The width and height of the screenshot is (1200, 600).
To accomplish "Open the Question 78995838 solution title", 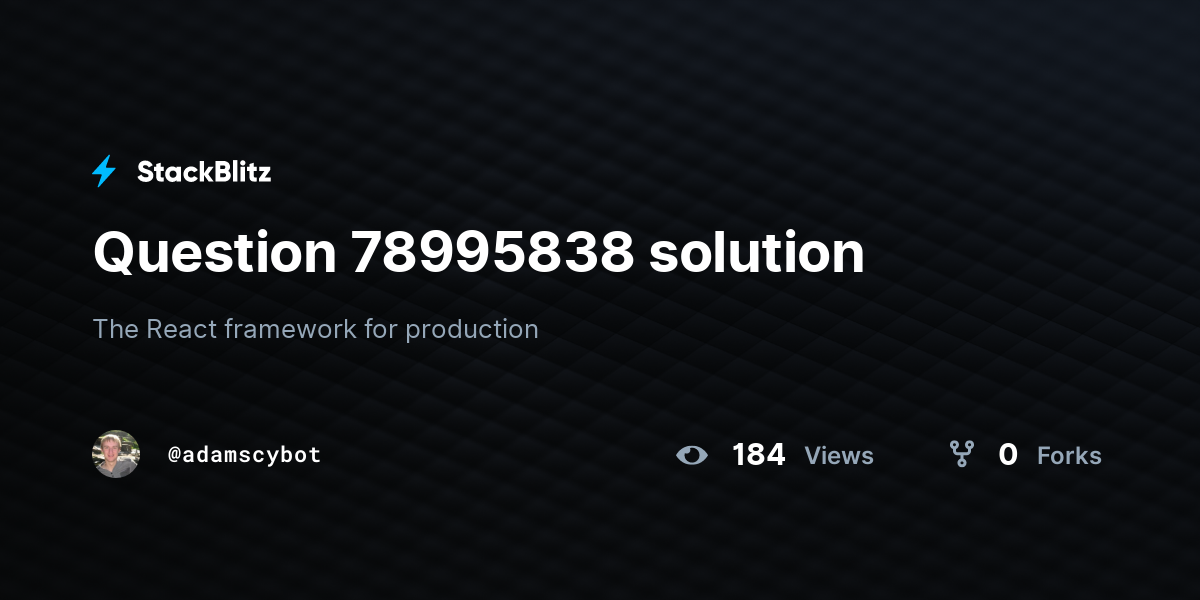I will coord(479,252).
